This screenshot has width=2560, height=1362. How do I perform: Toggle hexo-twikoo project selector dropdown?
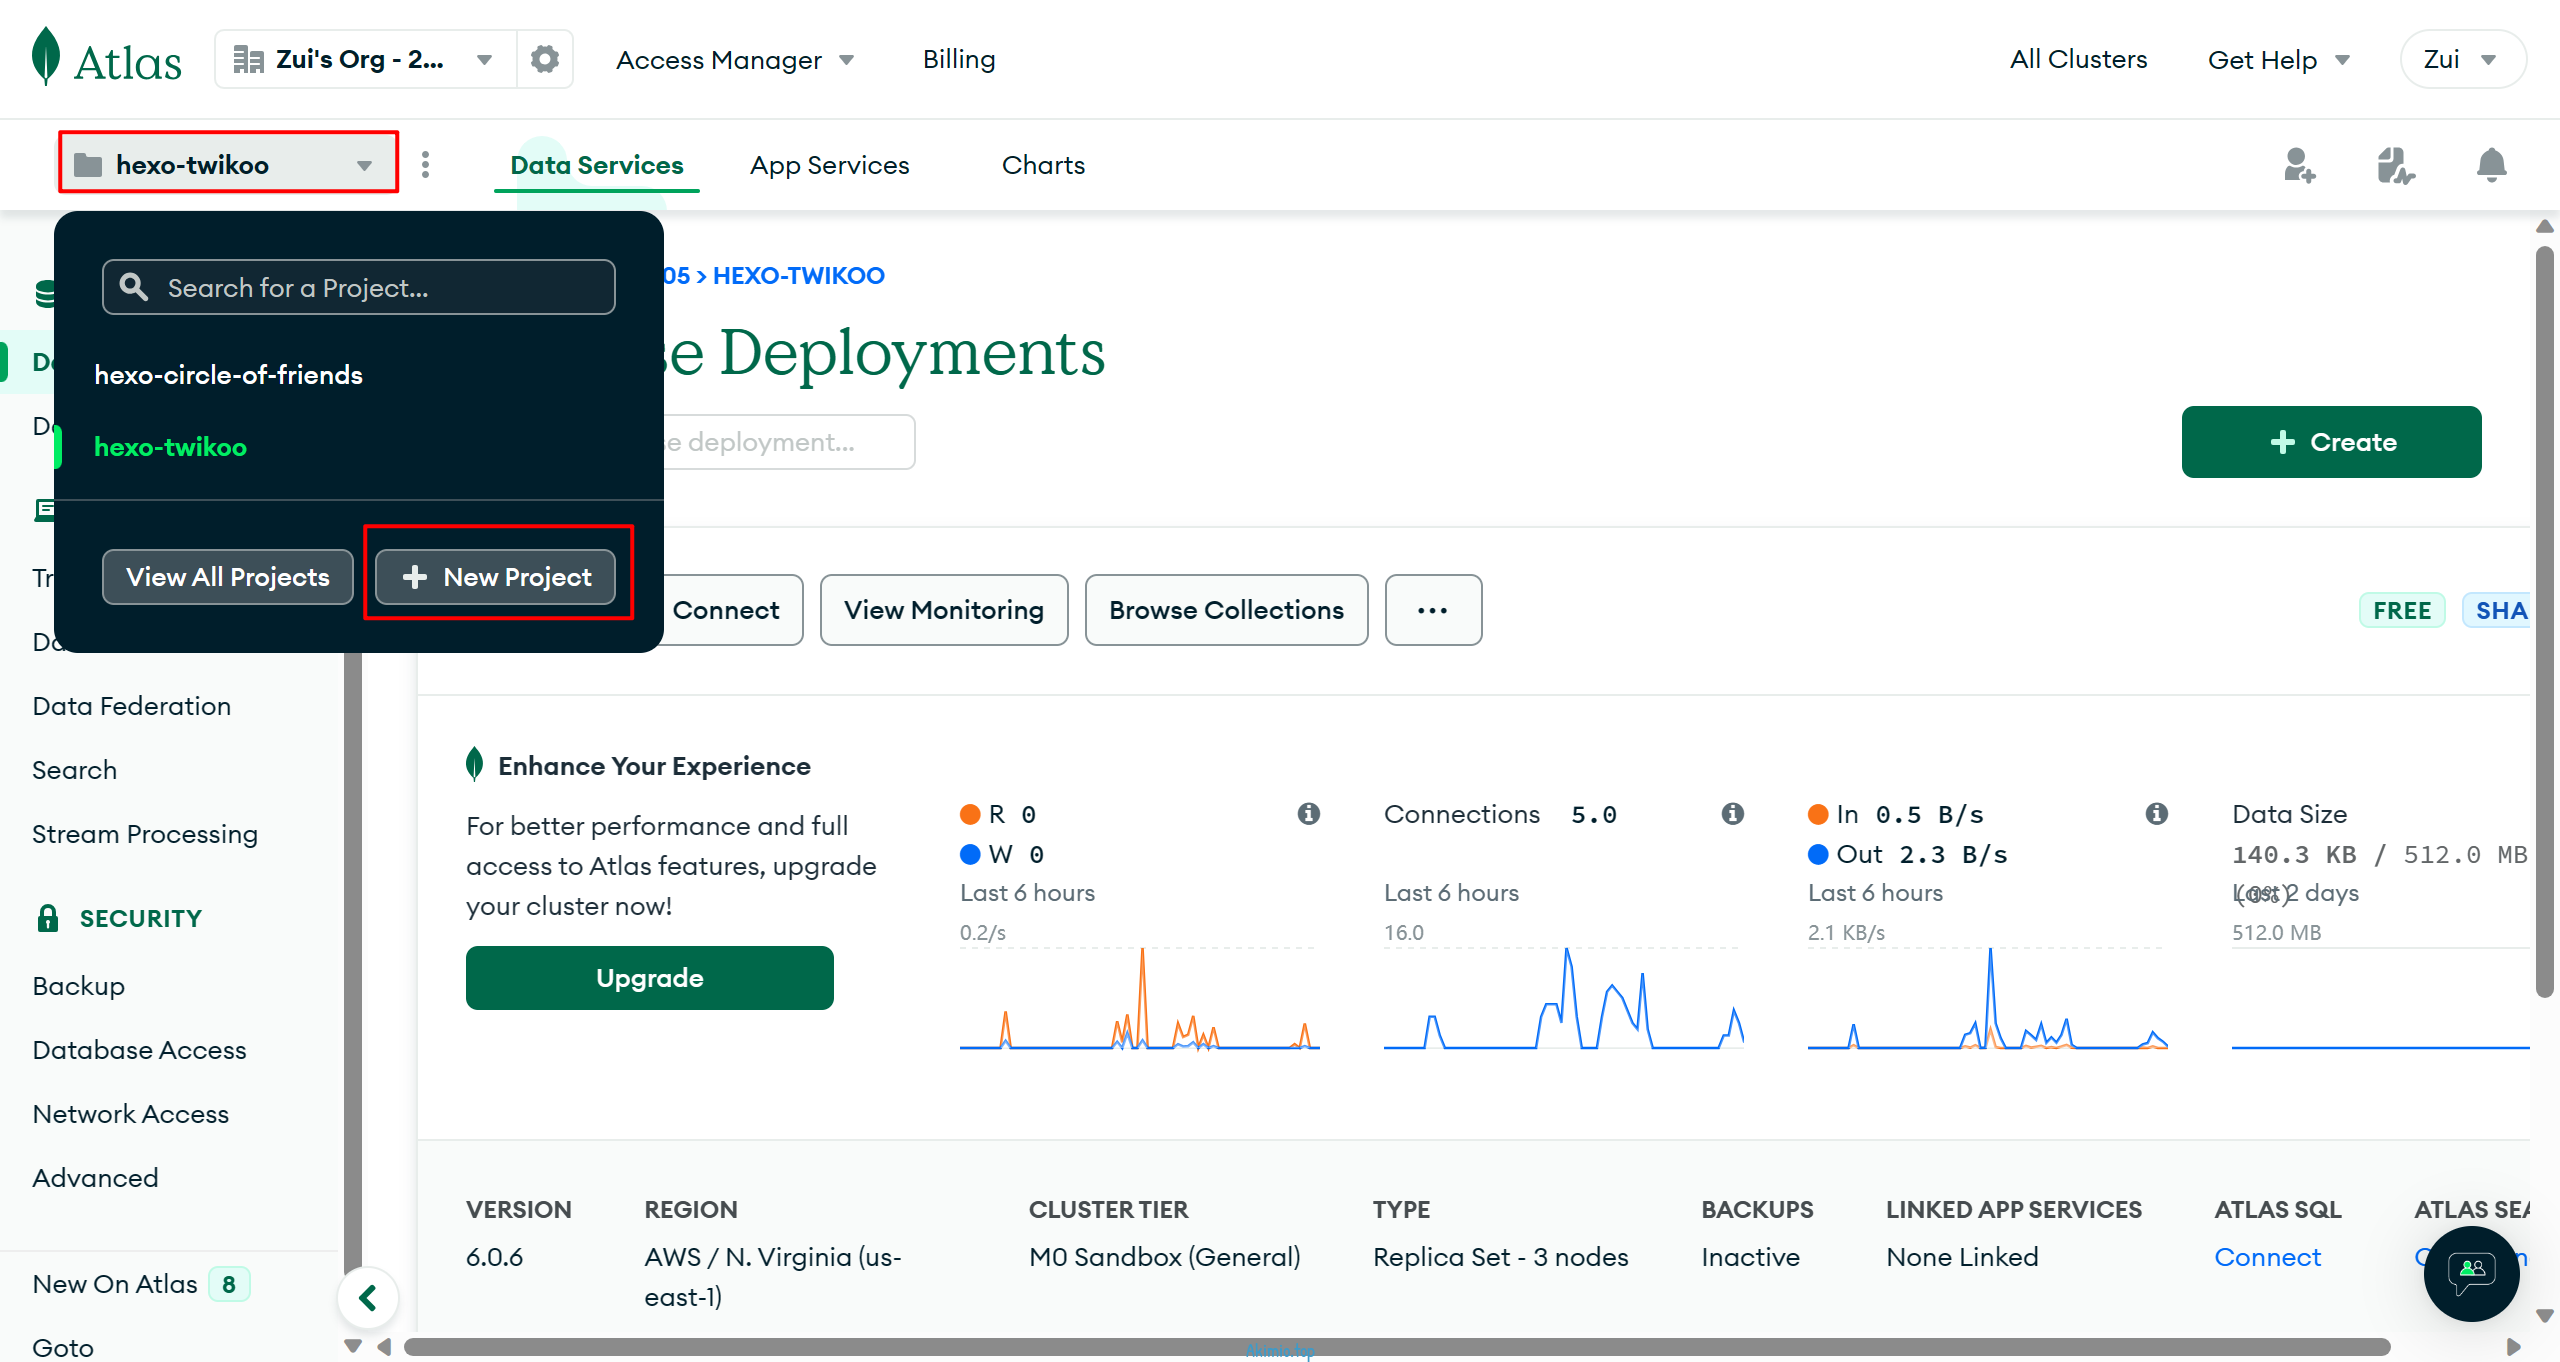pos(228,165)
